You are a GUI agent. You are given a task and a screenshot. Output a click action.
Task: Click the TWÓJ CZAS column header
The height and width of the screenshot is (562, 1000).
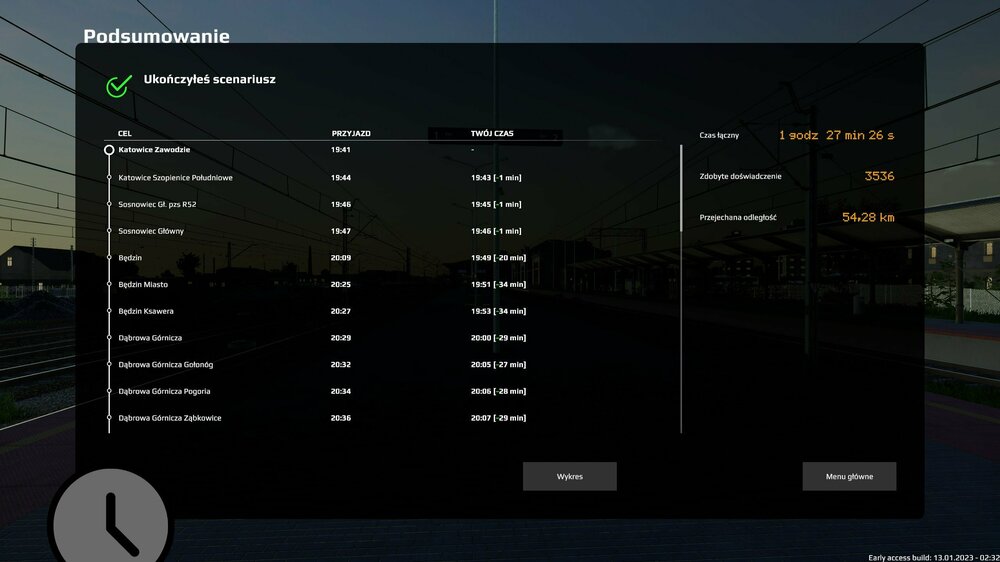tap(492, 133)
